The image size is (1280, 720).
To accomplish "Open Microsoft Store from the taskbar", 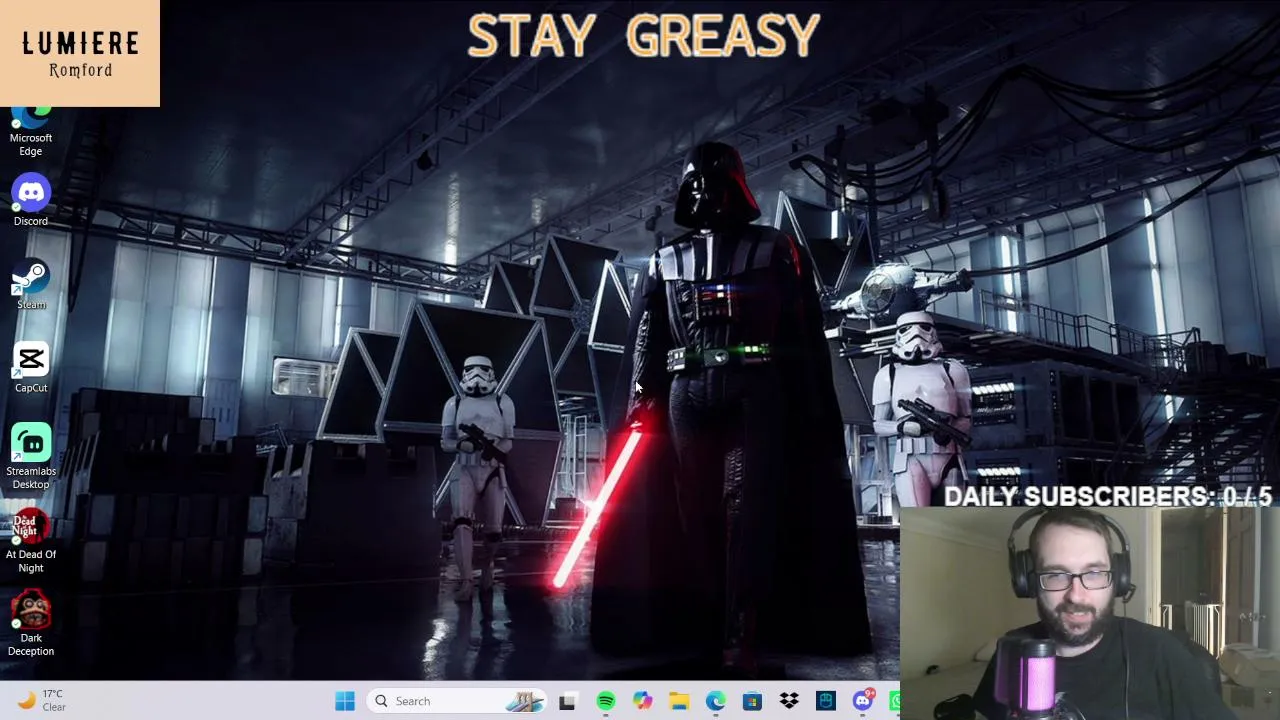I will (x=752, y=701).
